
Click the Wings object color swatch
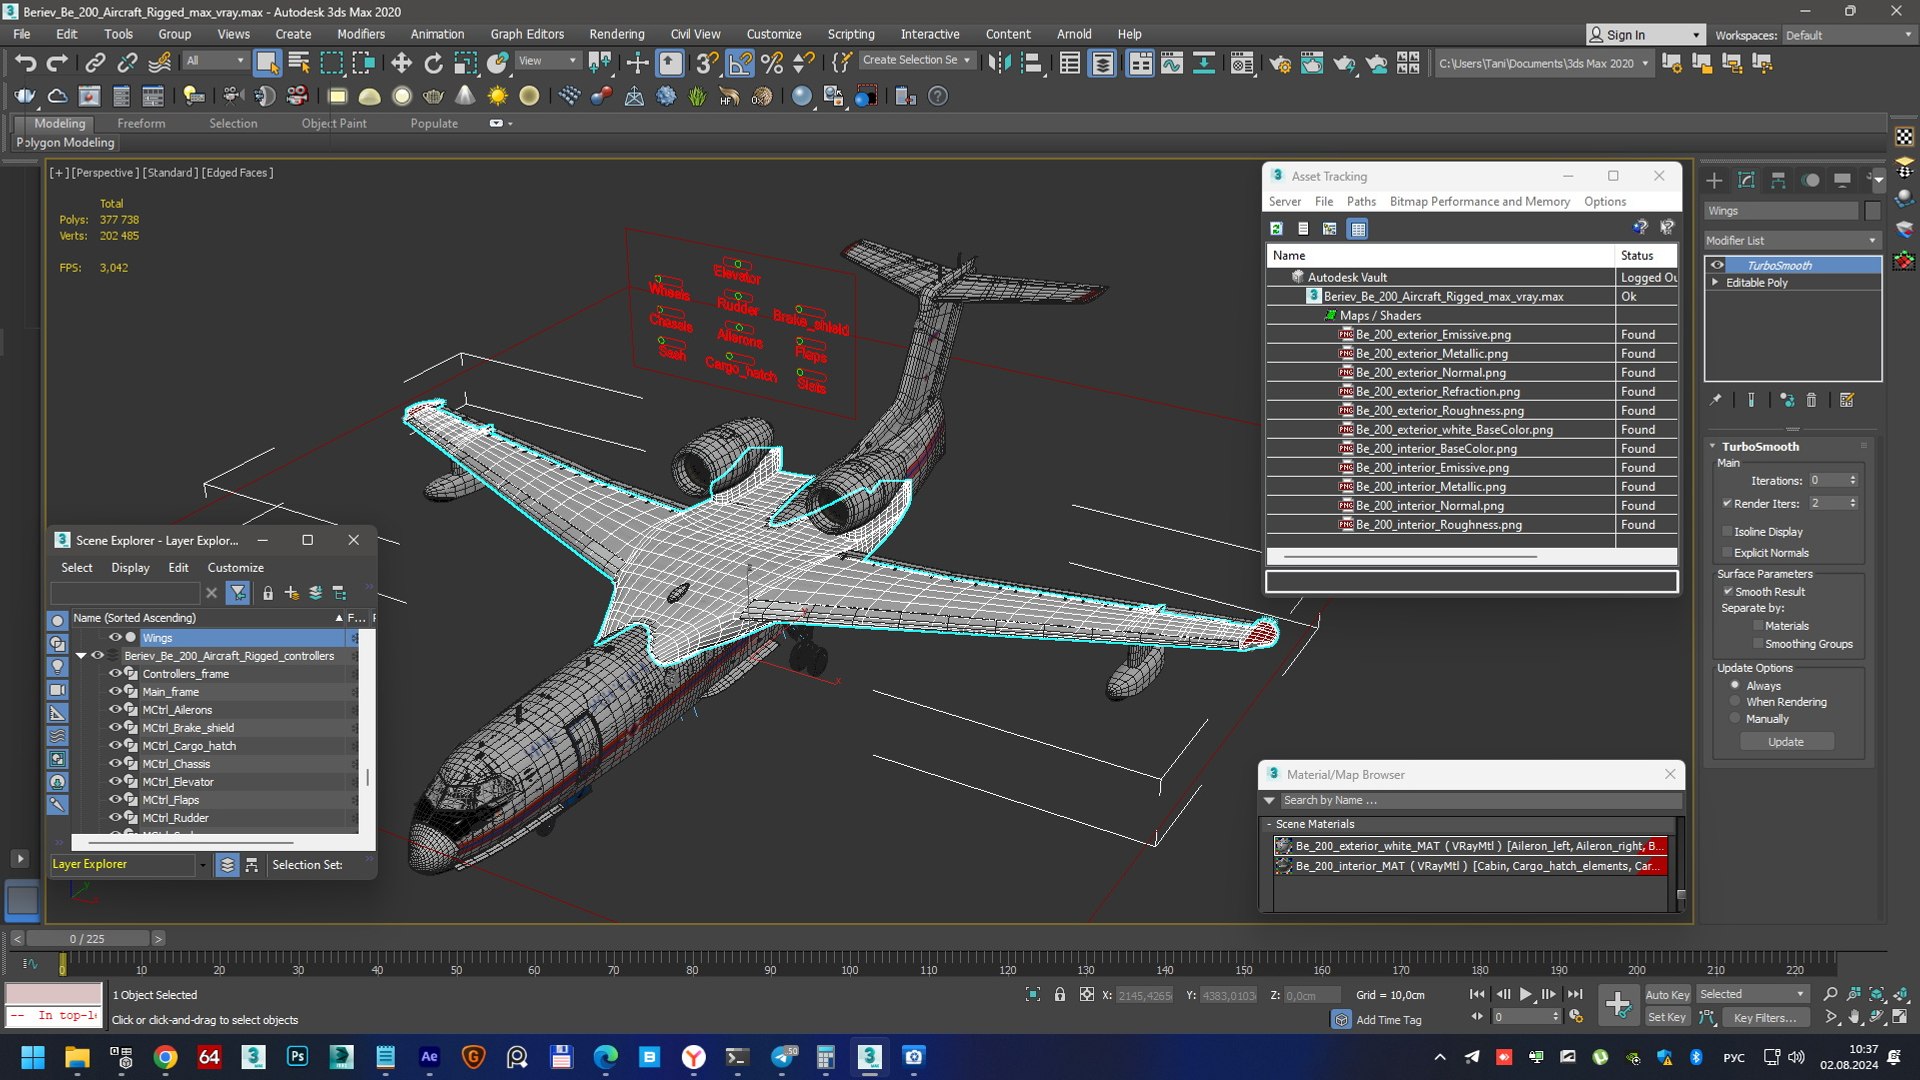tap(1872, 211)
